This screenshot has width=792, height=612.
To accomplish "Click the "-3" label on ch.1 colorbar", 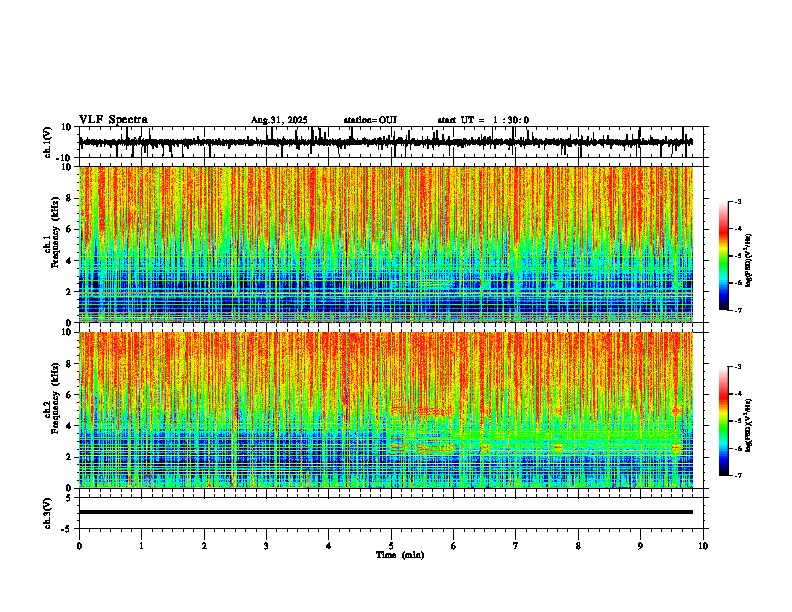I will [738, 201].
